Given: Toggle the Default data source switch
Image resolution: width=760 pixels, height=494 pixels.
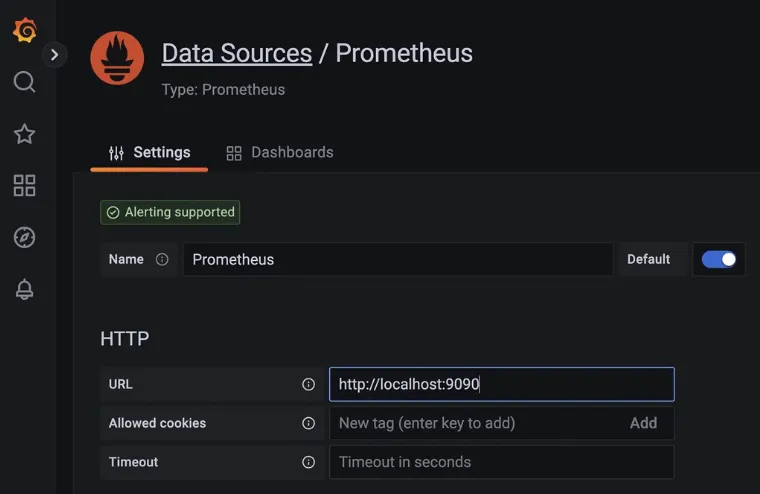Looking at the screenshot, I should (719, 259).
